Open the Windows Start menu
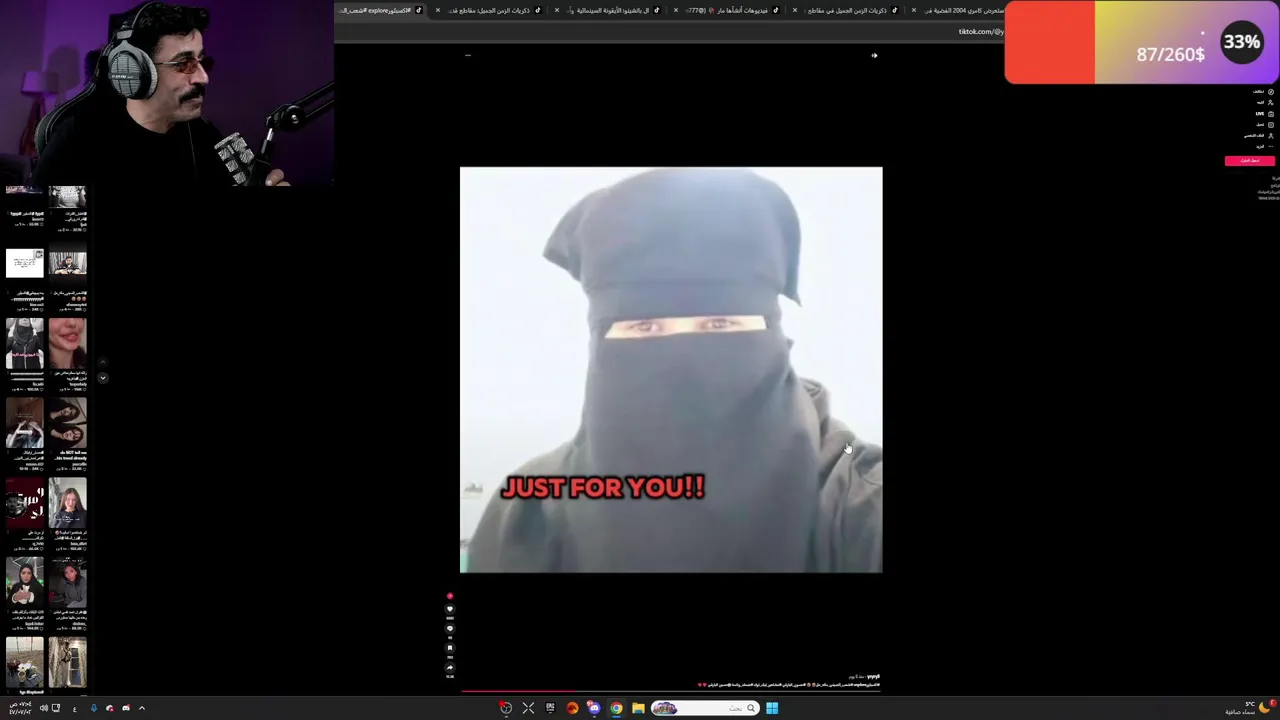 [x=772, y=708]
